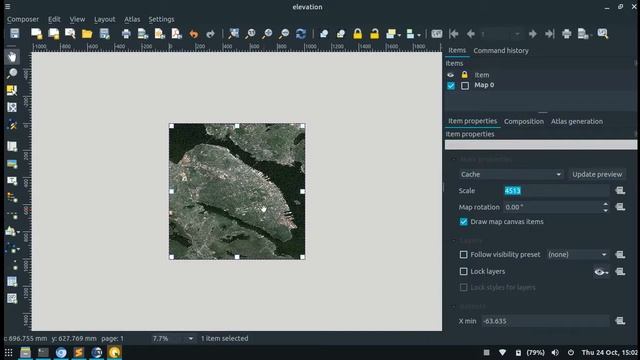
Task: Click the Atlas settings icon
Action: pyautogui.click(x=602, y=33)
